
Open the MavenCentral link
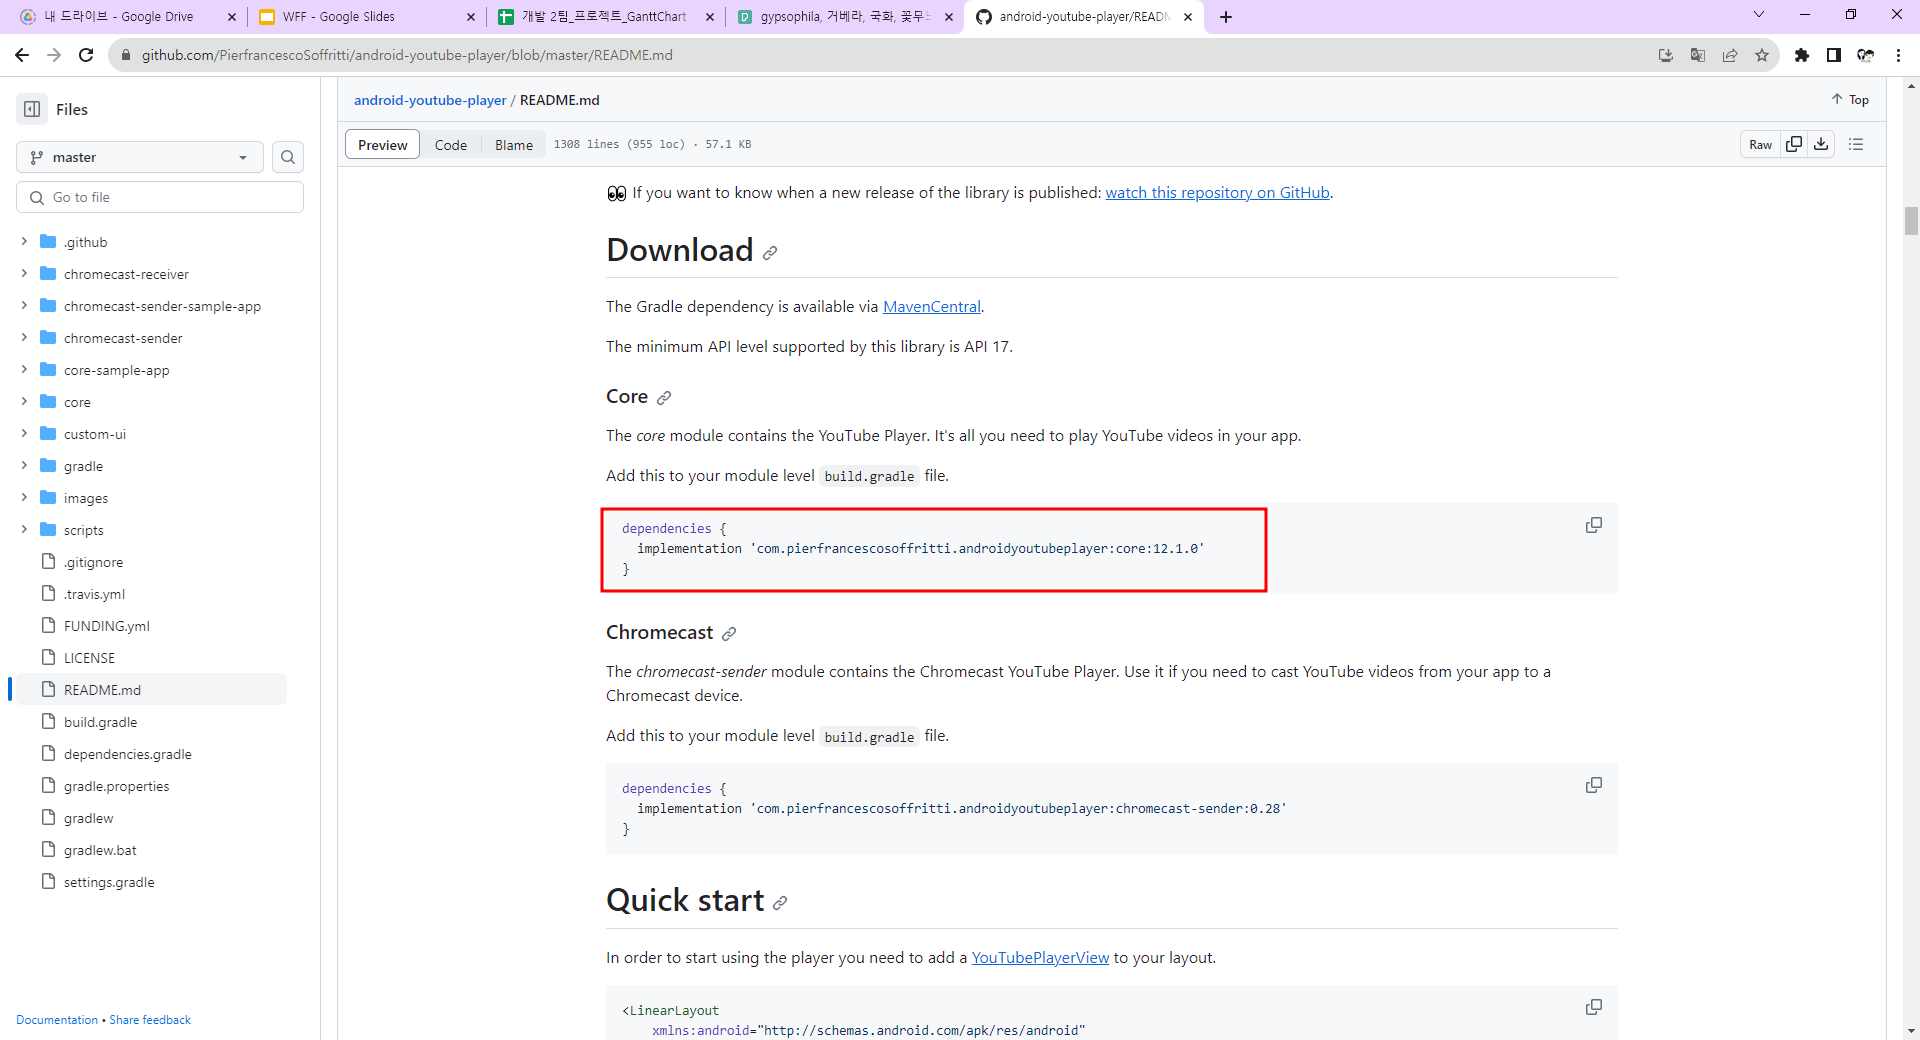coord(932,307)
